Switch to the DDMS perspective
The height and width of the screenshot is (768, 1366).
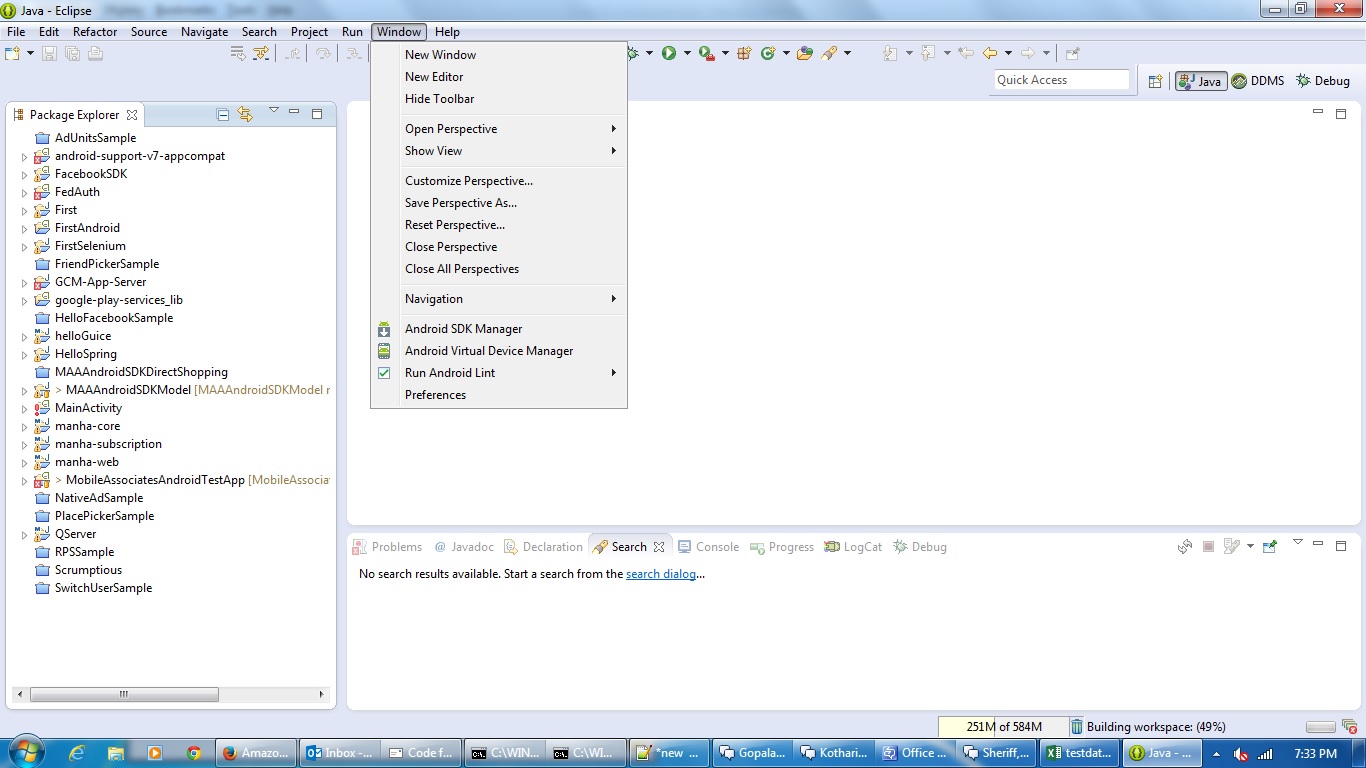pos(1259,81)
